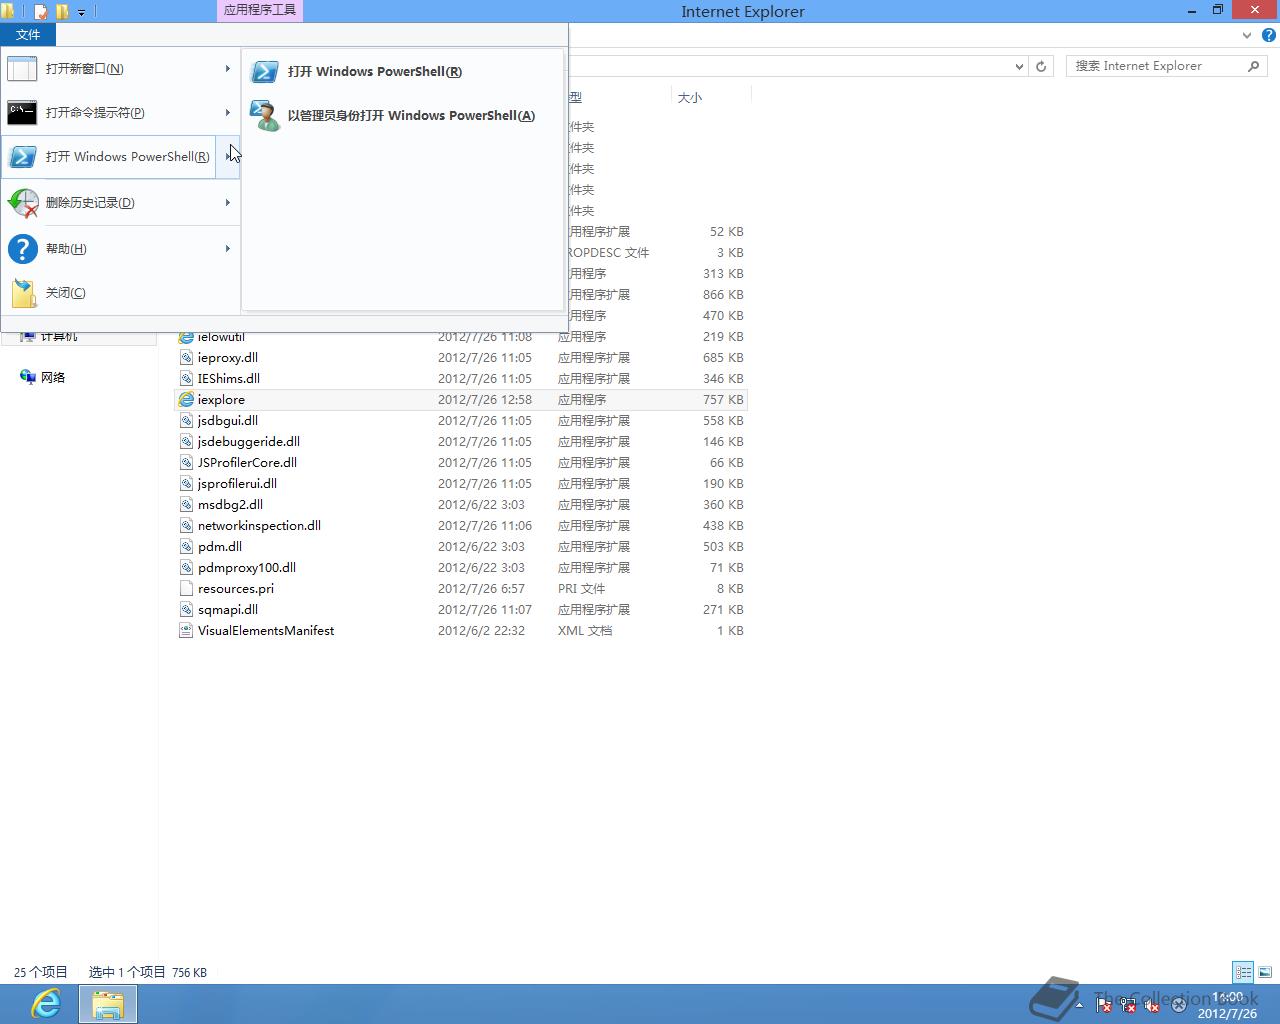This screenshot has width=1280, height=1024.
Task: Switch to details view in the status bar
Action: 1243,971
